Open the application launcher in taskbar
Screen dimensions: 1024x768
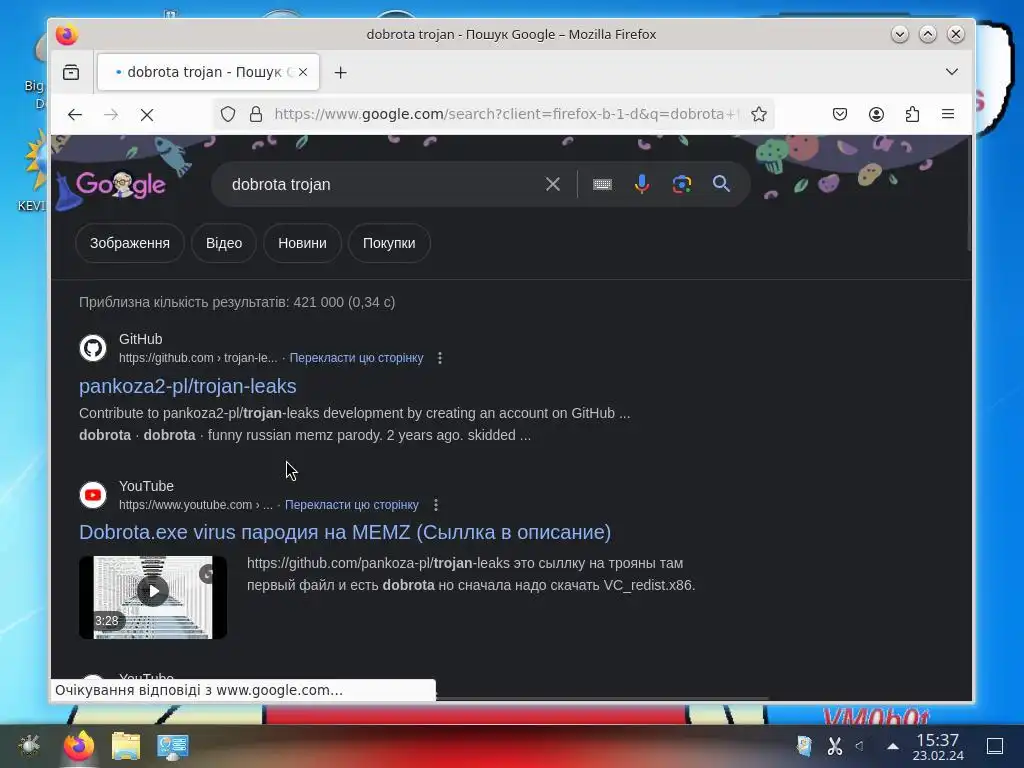(x=29, y=746)
